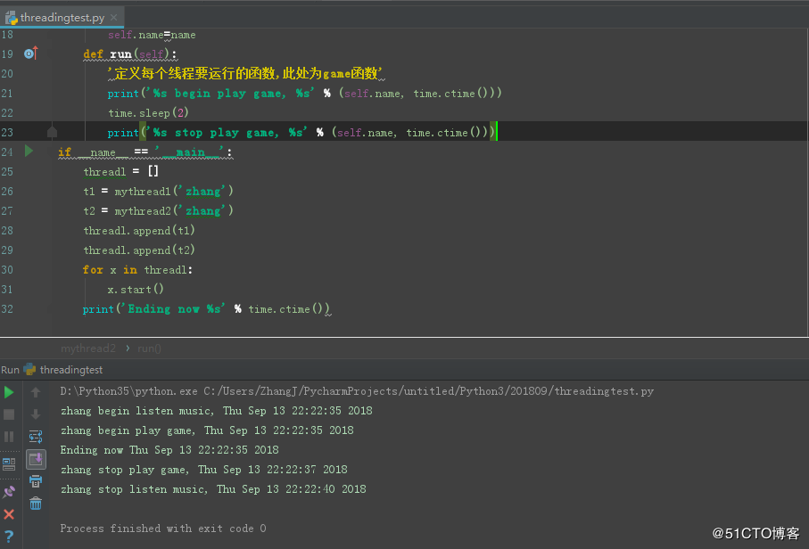The image size is (809, 549).
Task: Close the threadingtest.py tab
Action: pos(115,17)
